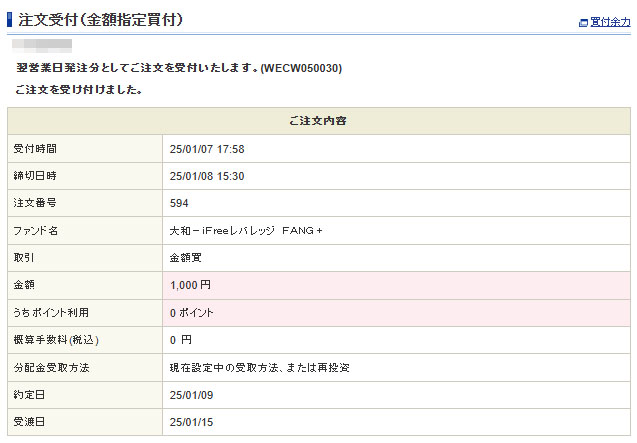The height and width of the screenshot is (443, 637).
Task: Click the window icon beside 買付余力
Action: click(583, 22)
